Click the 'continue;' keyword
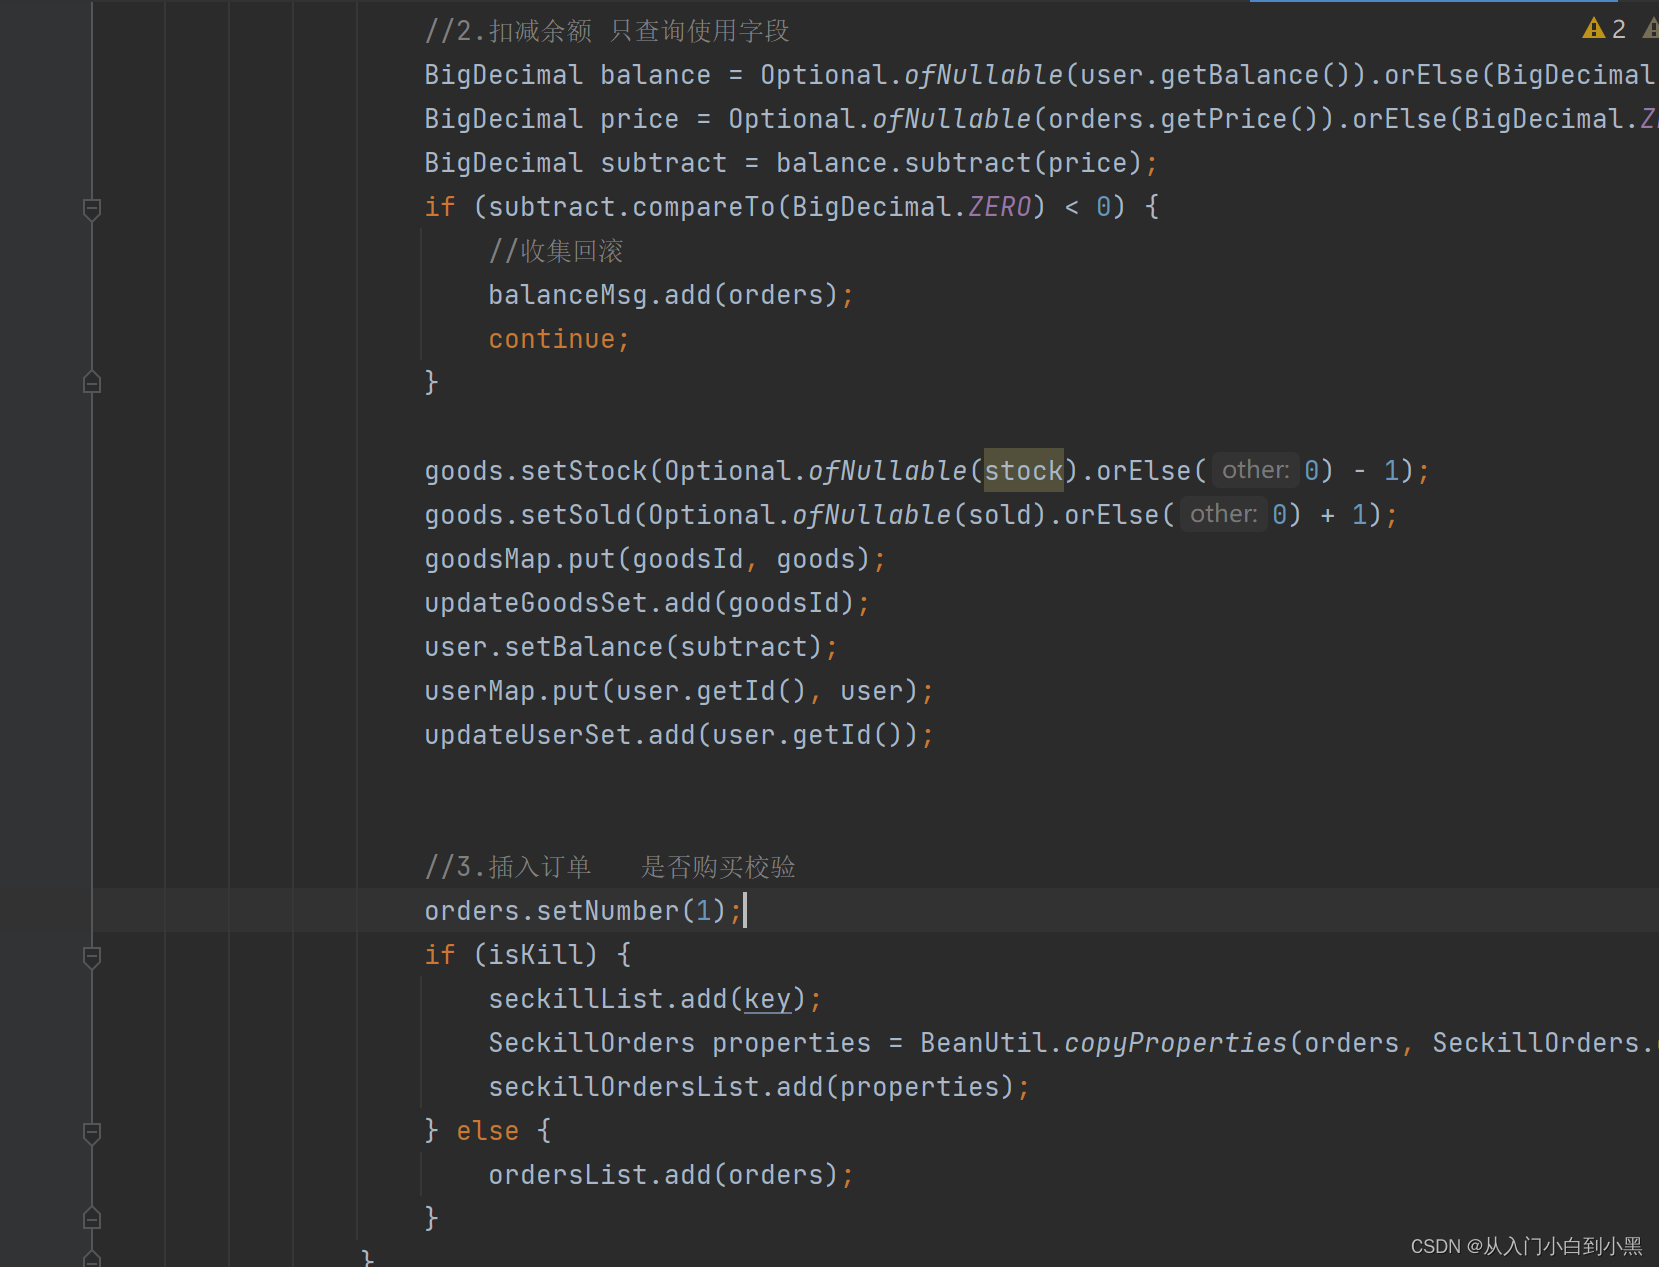 coord(559,339)
